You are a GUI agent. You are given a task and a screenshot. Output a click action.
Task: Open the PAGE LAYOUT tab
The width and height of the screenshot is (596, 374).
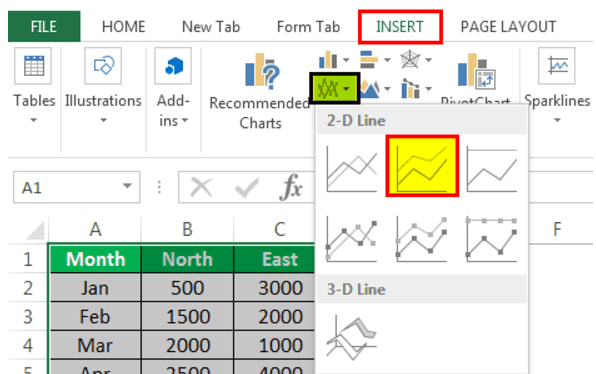(508, 27)
